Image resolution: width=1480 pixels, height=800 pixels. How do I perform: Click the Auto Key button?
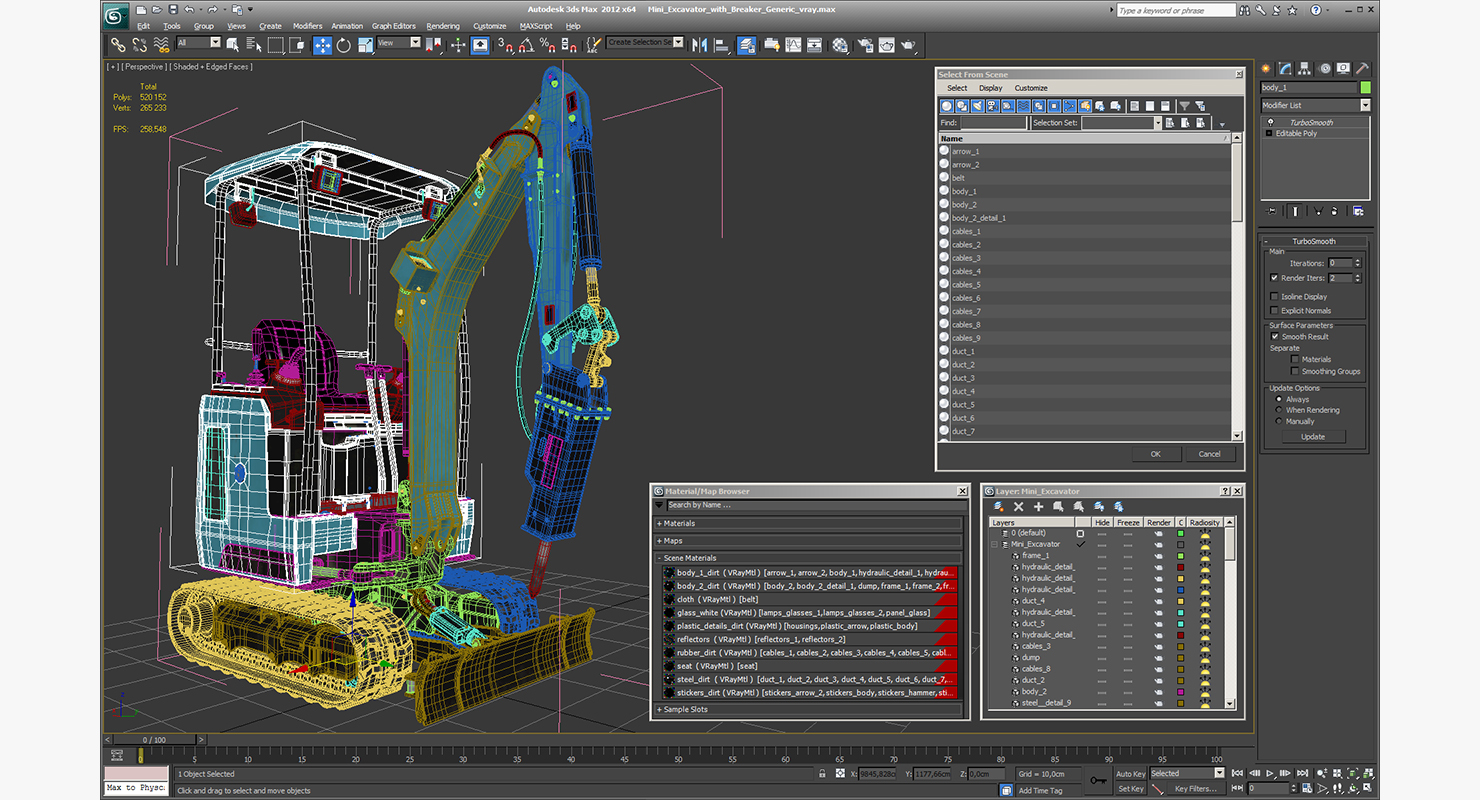(x=1129, y=773)
